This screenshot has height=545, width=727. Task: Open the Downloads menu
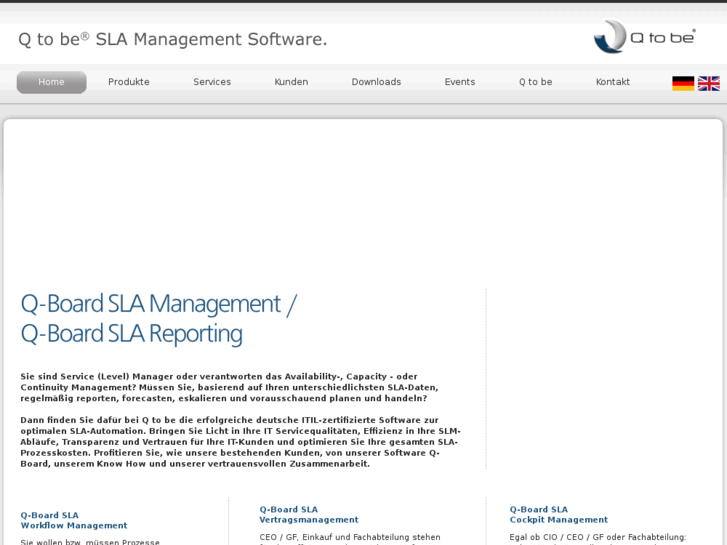(376, 82)
